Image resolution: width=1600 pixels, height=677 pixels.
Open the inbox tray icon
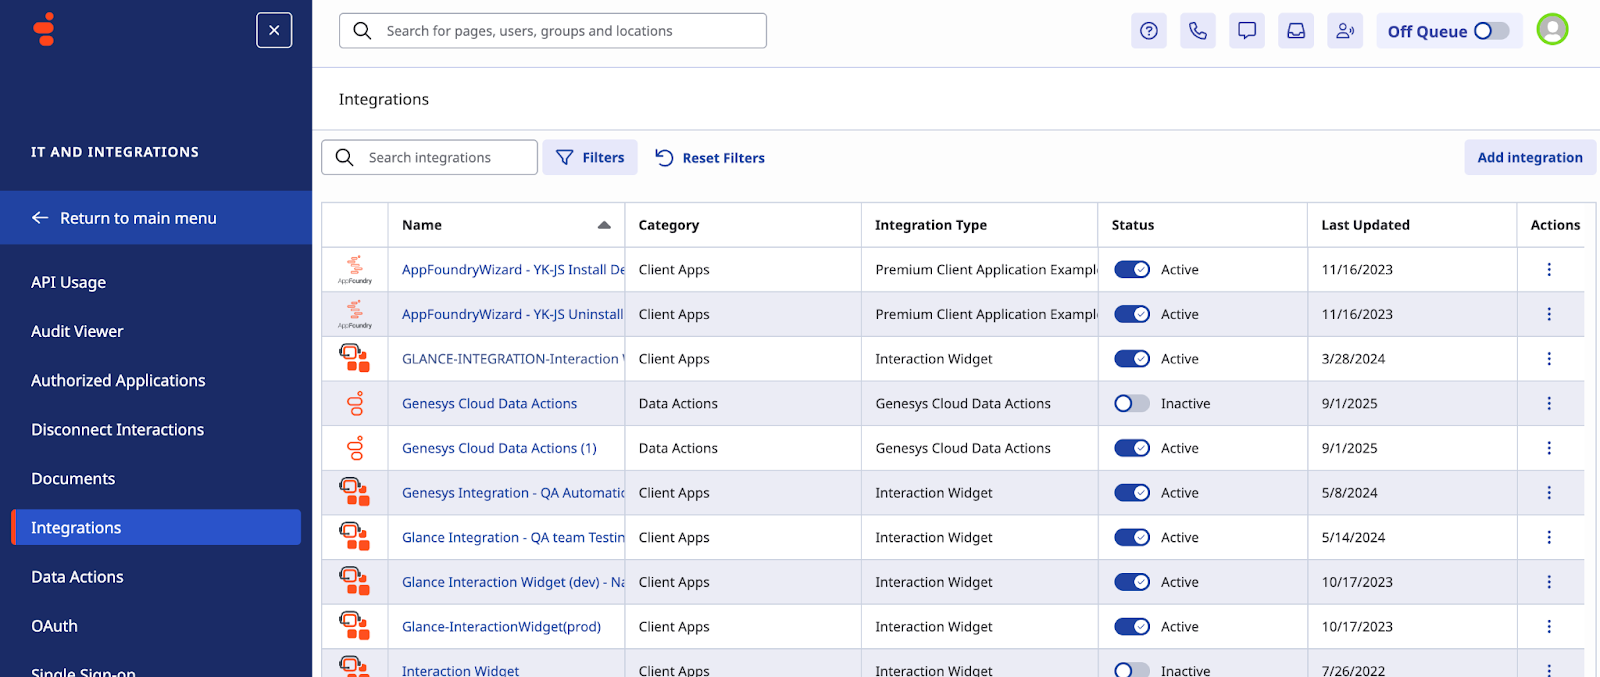[1296, 31]
